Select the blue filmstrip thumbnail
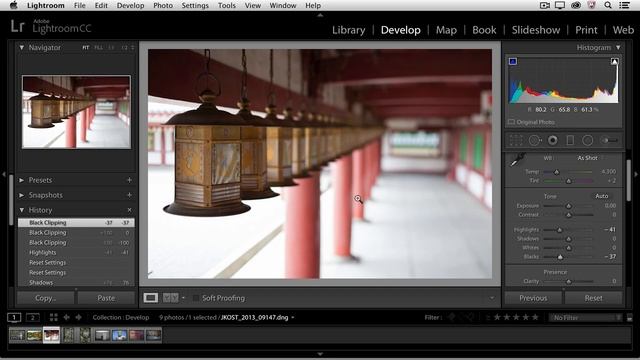The height and width of the screenshot is (360, 640). click(x=119, y=335)
